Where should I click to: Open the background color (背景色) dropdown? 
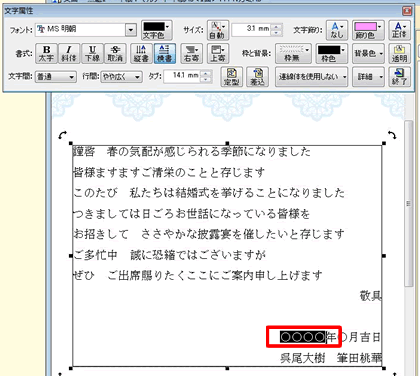pyautogui.click(x=368, y=53)
